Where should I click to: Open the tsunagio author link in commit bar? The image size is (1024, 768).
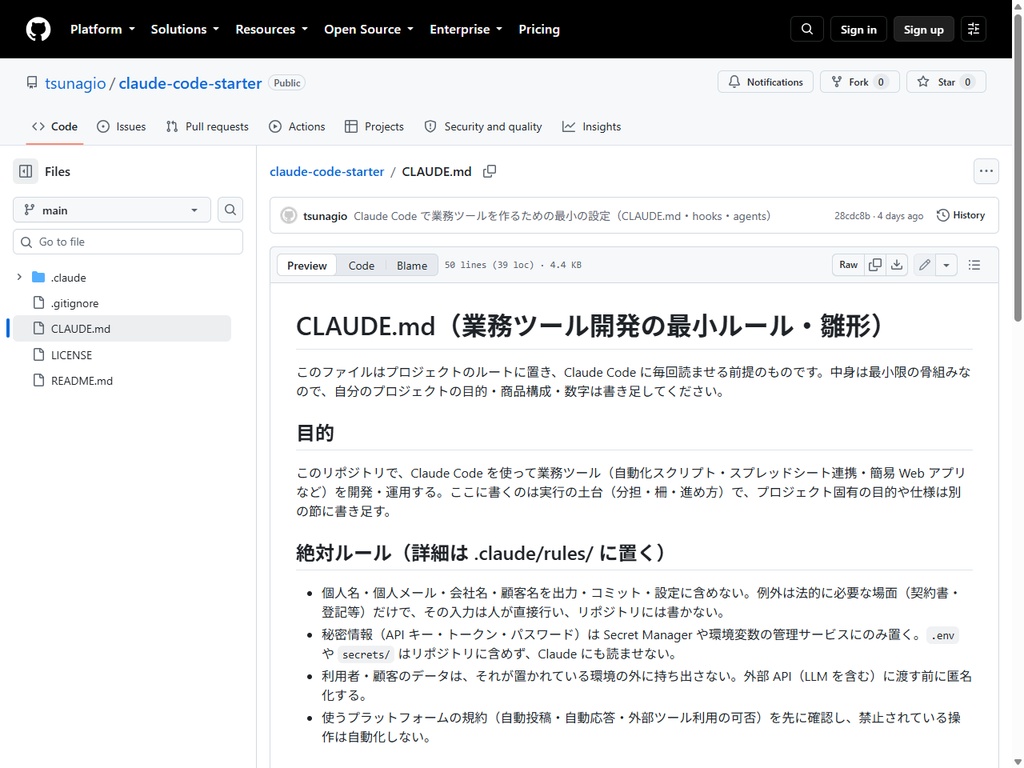[325, 216]
